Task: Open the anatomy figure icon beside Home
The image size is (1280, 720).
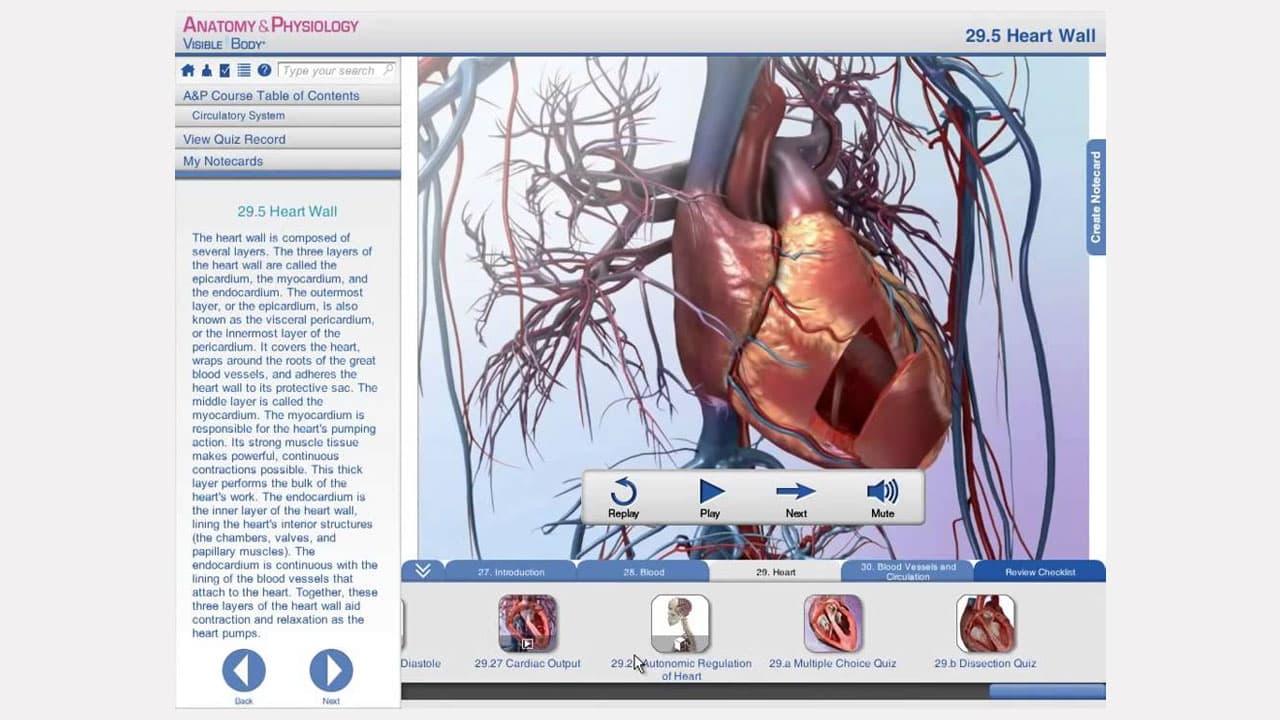Action: 206,70
